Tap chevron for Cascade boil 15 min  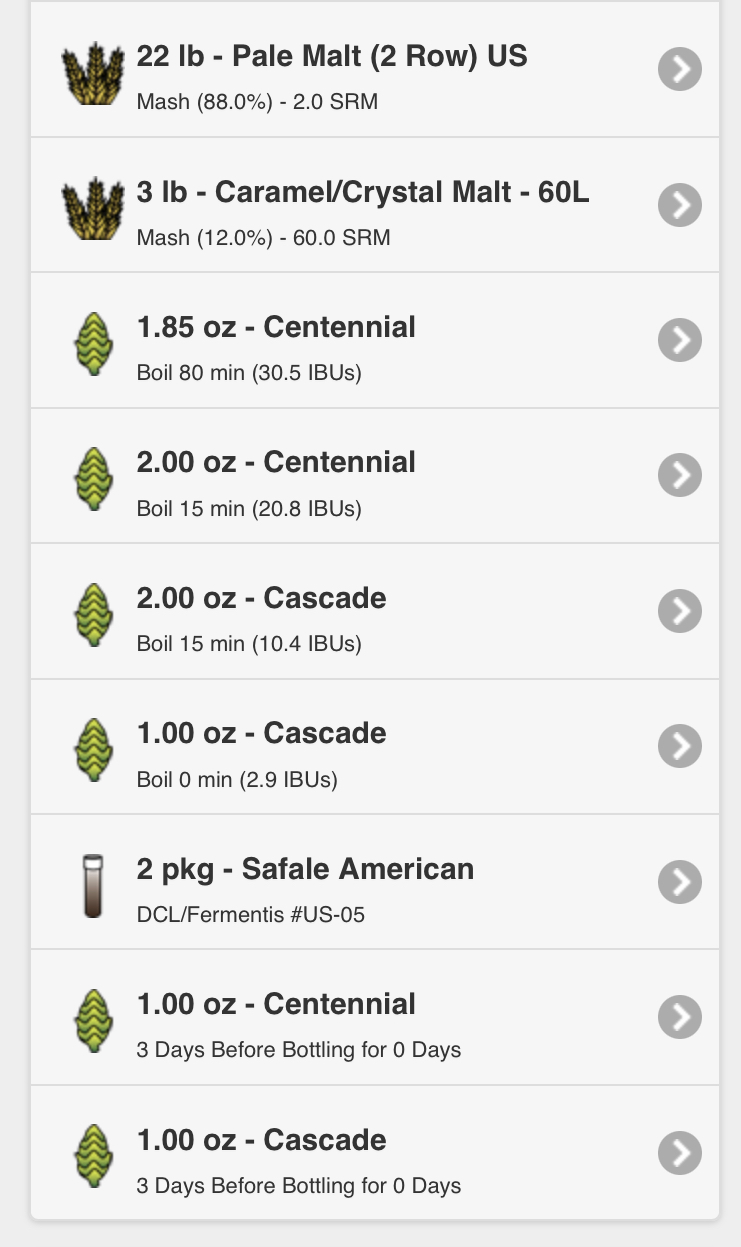point(680,612)
